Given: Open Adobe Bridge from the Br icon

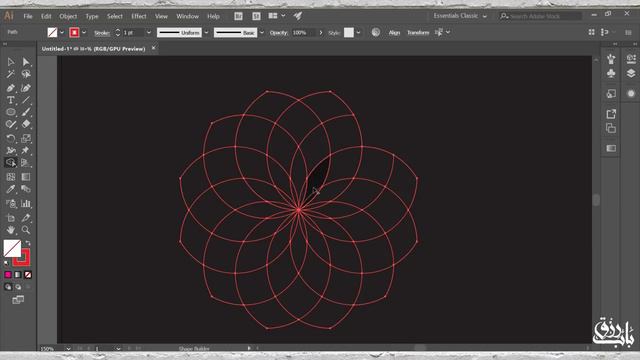Looking at the screenshot, I should click(238, 16).
